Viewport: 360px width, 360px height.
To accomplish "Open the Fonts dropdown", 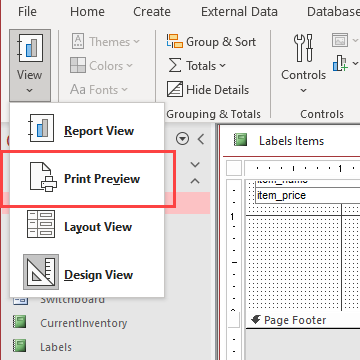I will tap(99, 90).
